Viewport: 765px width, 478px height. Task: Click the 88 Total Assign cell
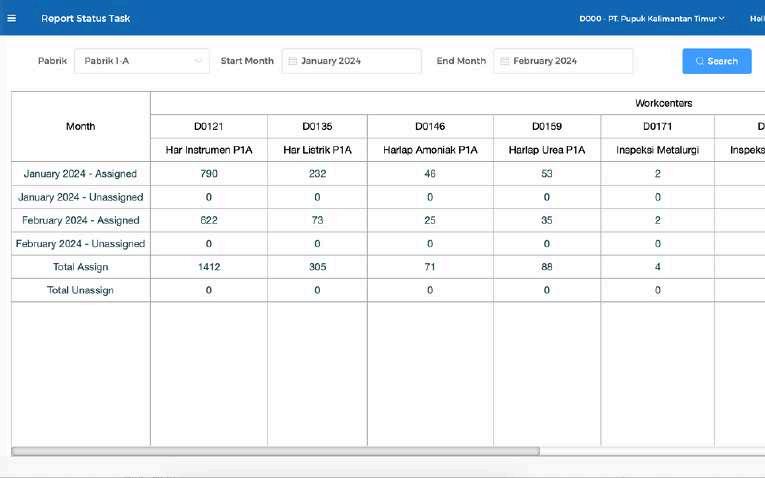point(547,267)
